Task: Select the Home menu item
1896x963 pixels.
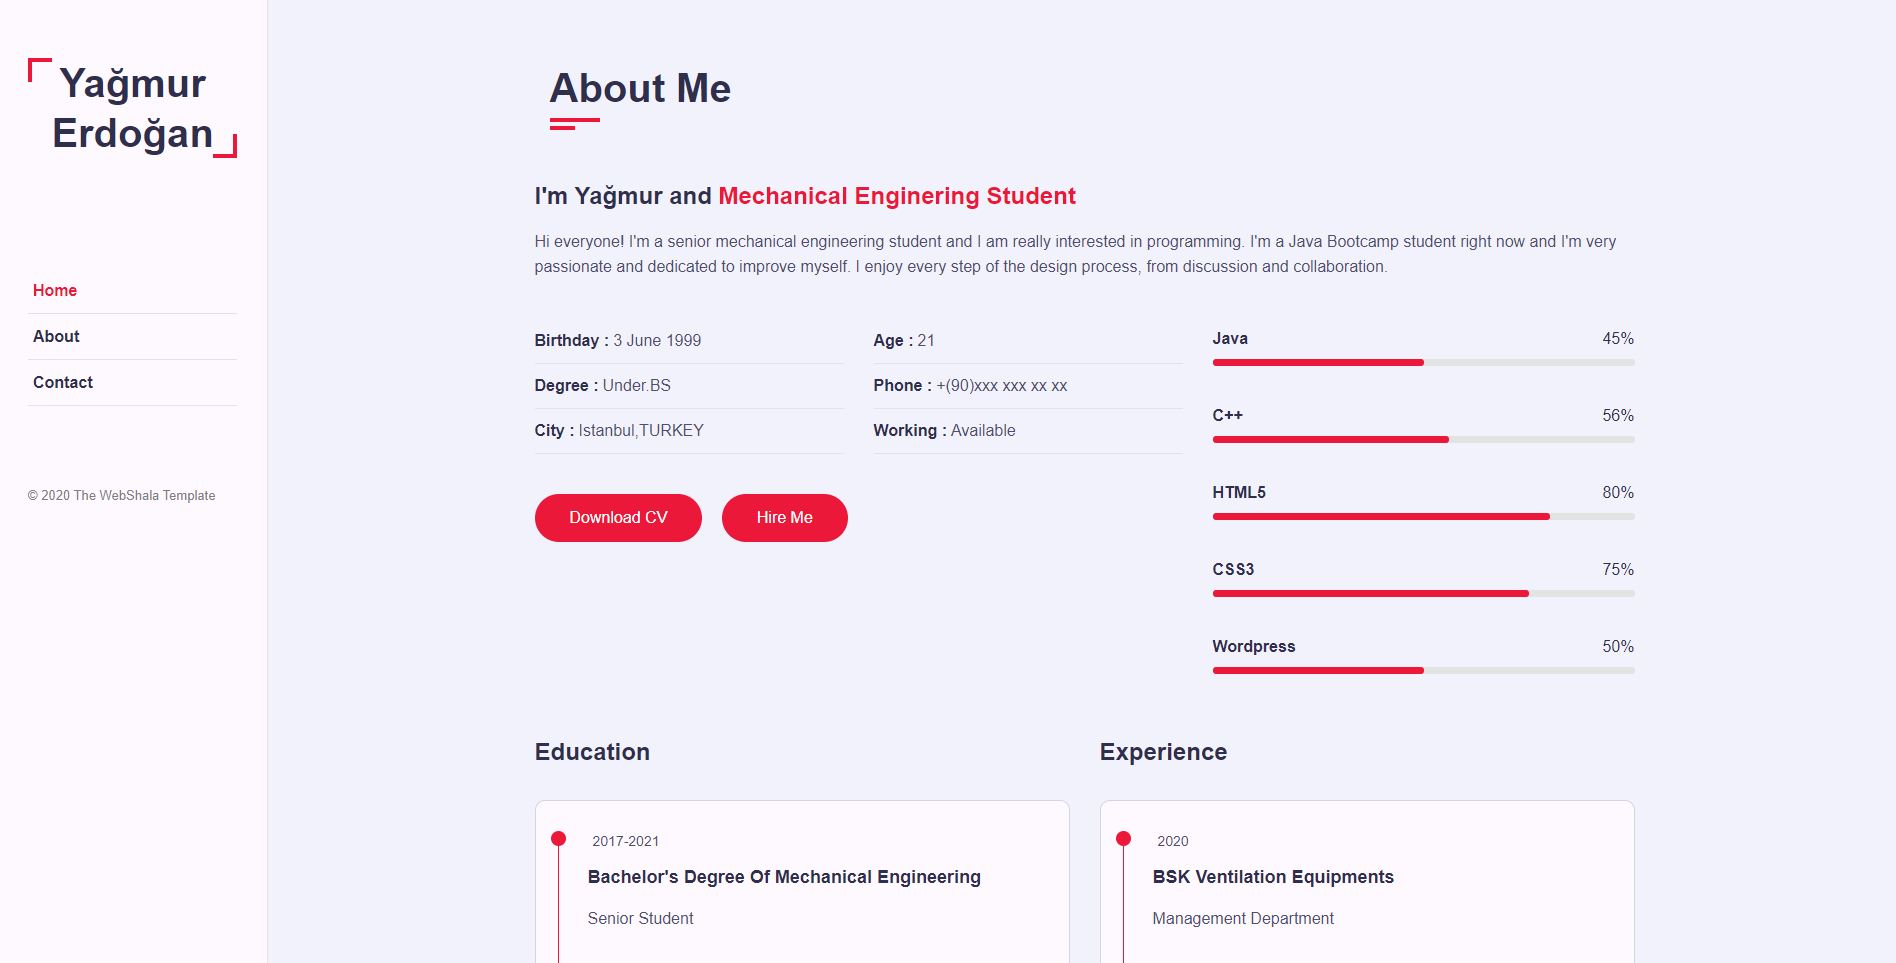Action: pyautogui.click(x=55, y=290)
